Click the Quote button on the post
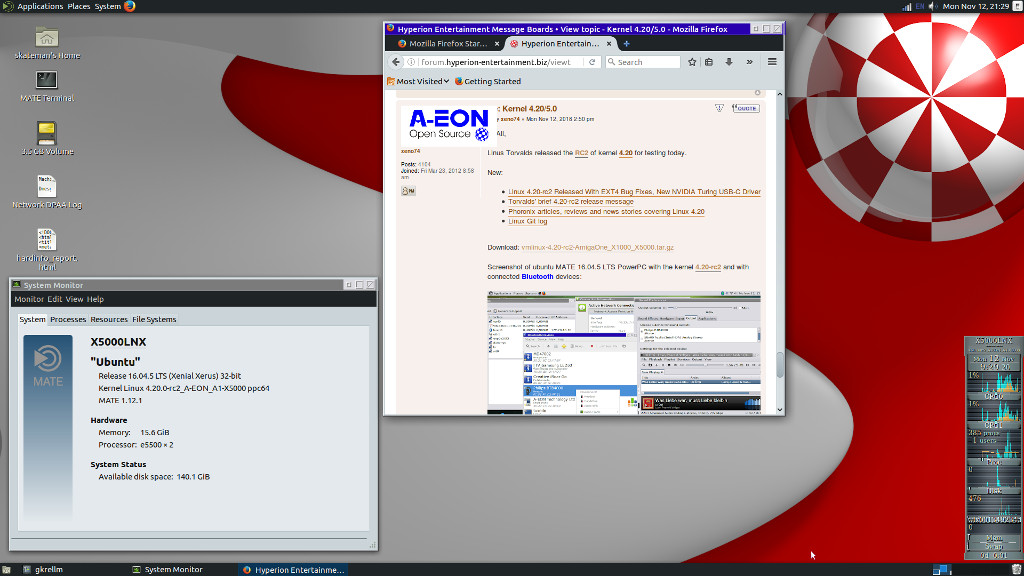1024x576 pixels. click(x=745, y=108)
